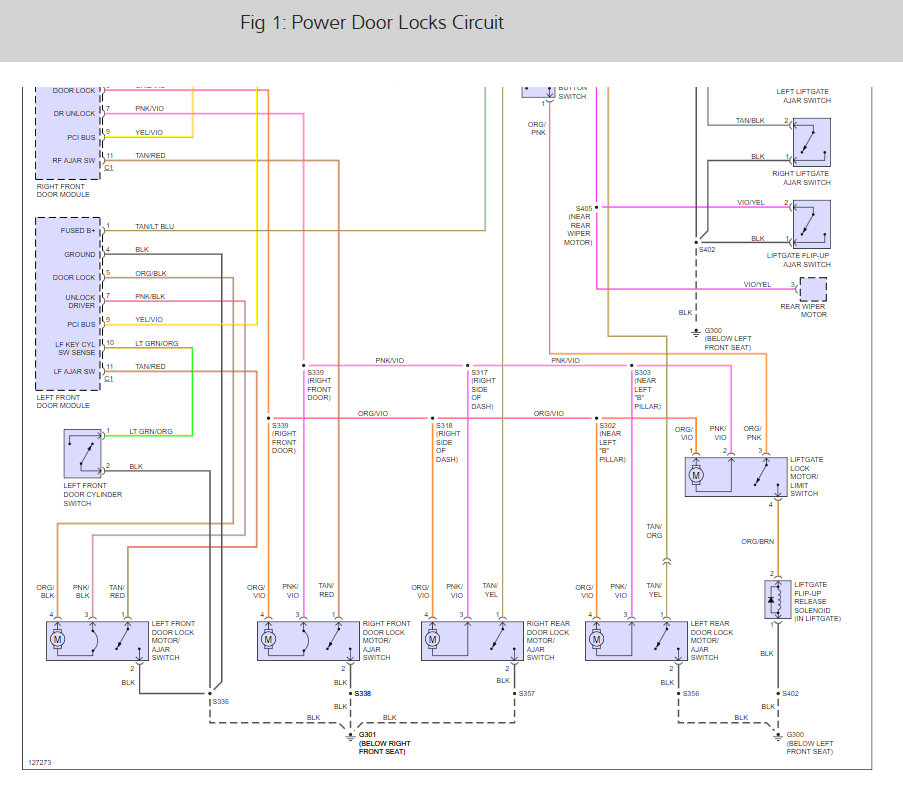
Task: Click the 'Fig 1: Power Door Locks Circuit' title
Action: tap(372, 23)
